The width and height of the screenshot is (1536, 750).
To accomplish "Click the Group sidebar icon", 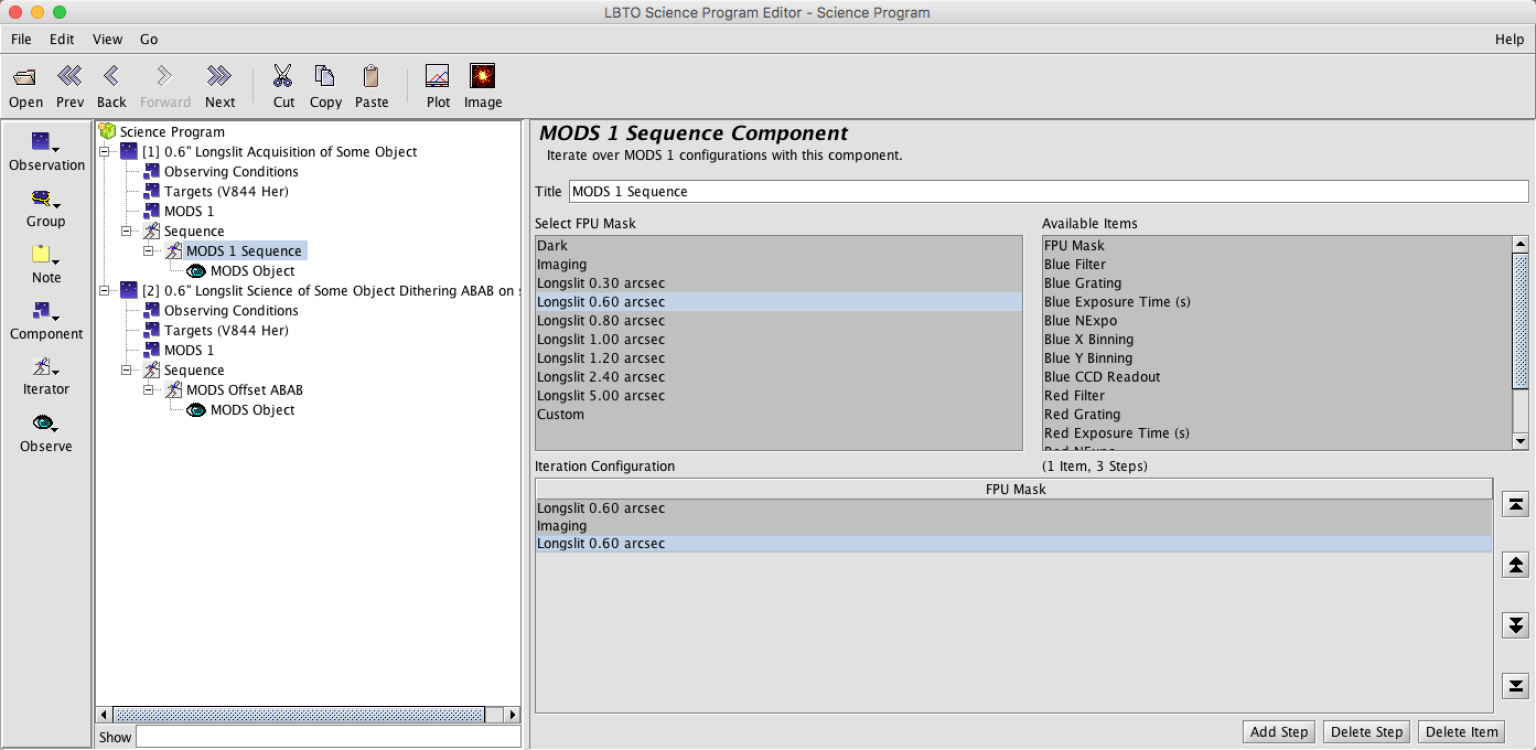I will click(41, 197).
